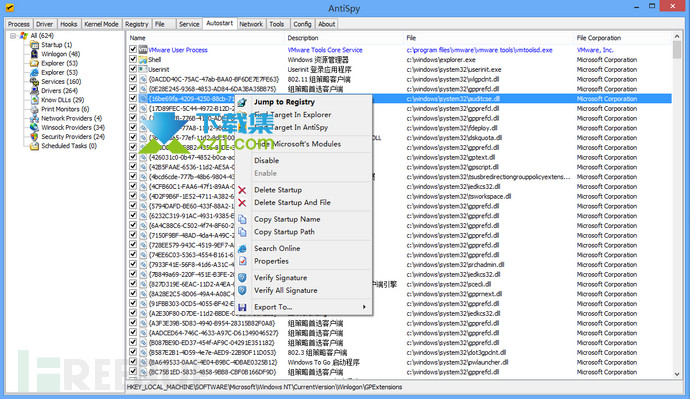
Task: Toggle checkbox for {A3F3E39B-5D83 entry
Action: coord(133,322)
